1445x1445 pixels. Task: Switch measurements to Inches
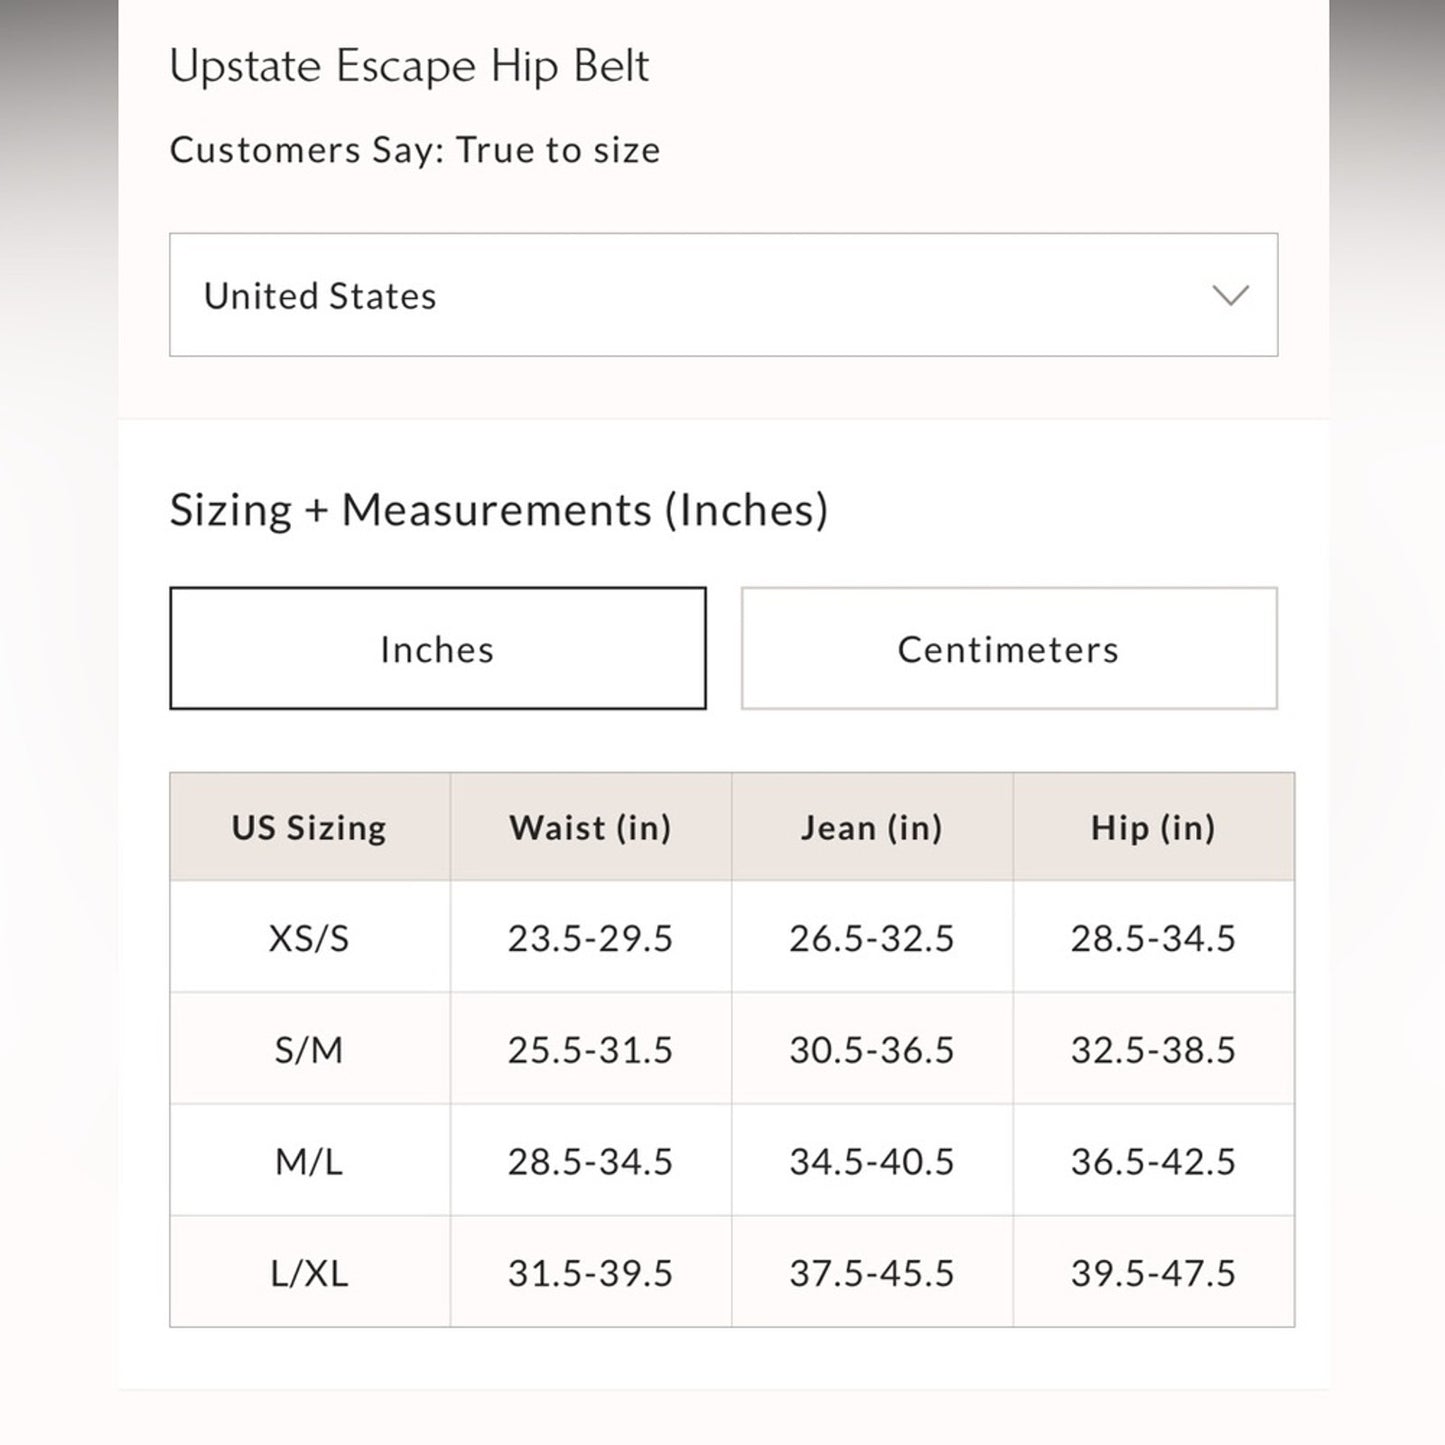[438, 649]
